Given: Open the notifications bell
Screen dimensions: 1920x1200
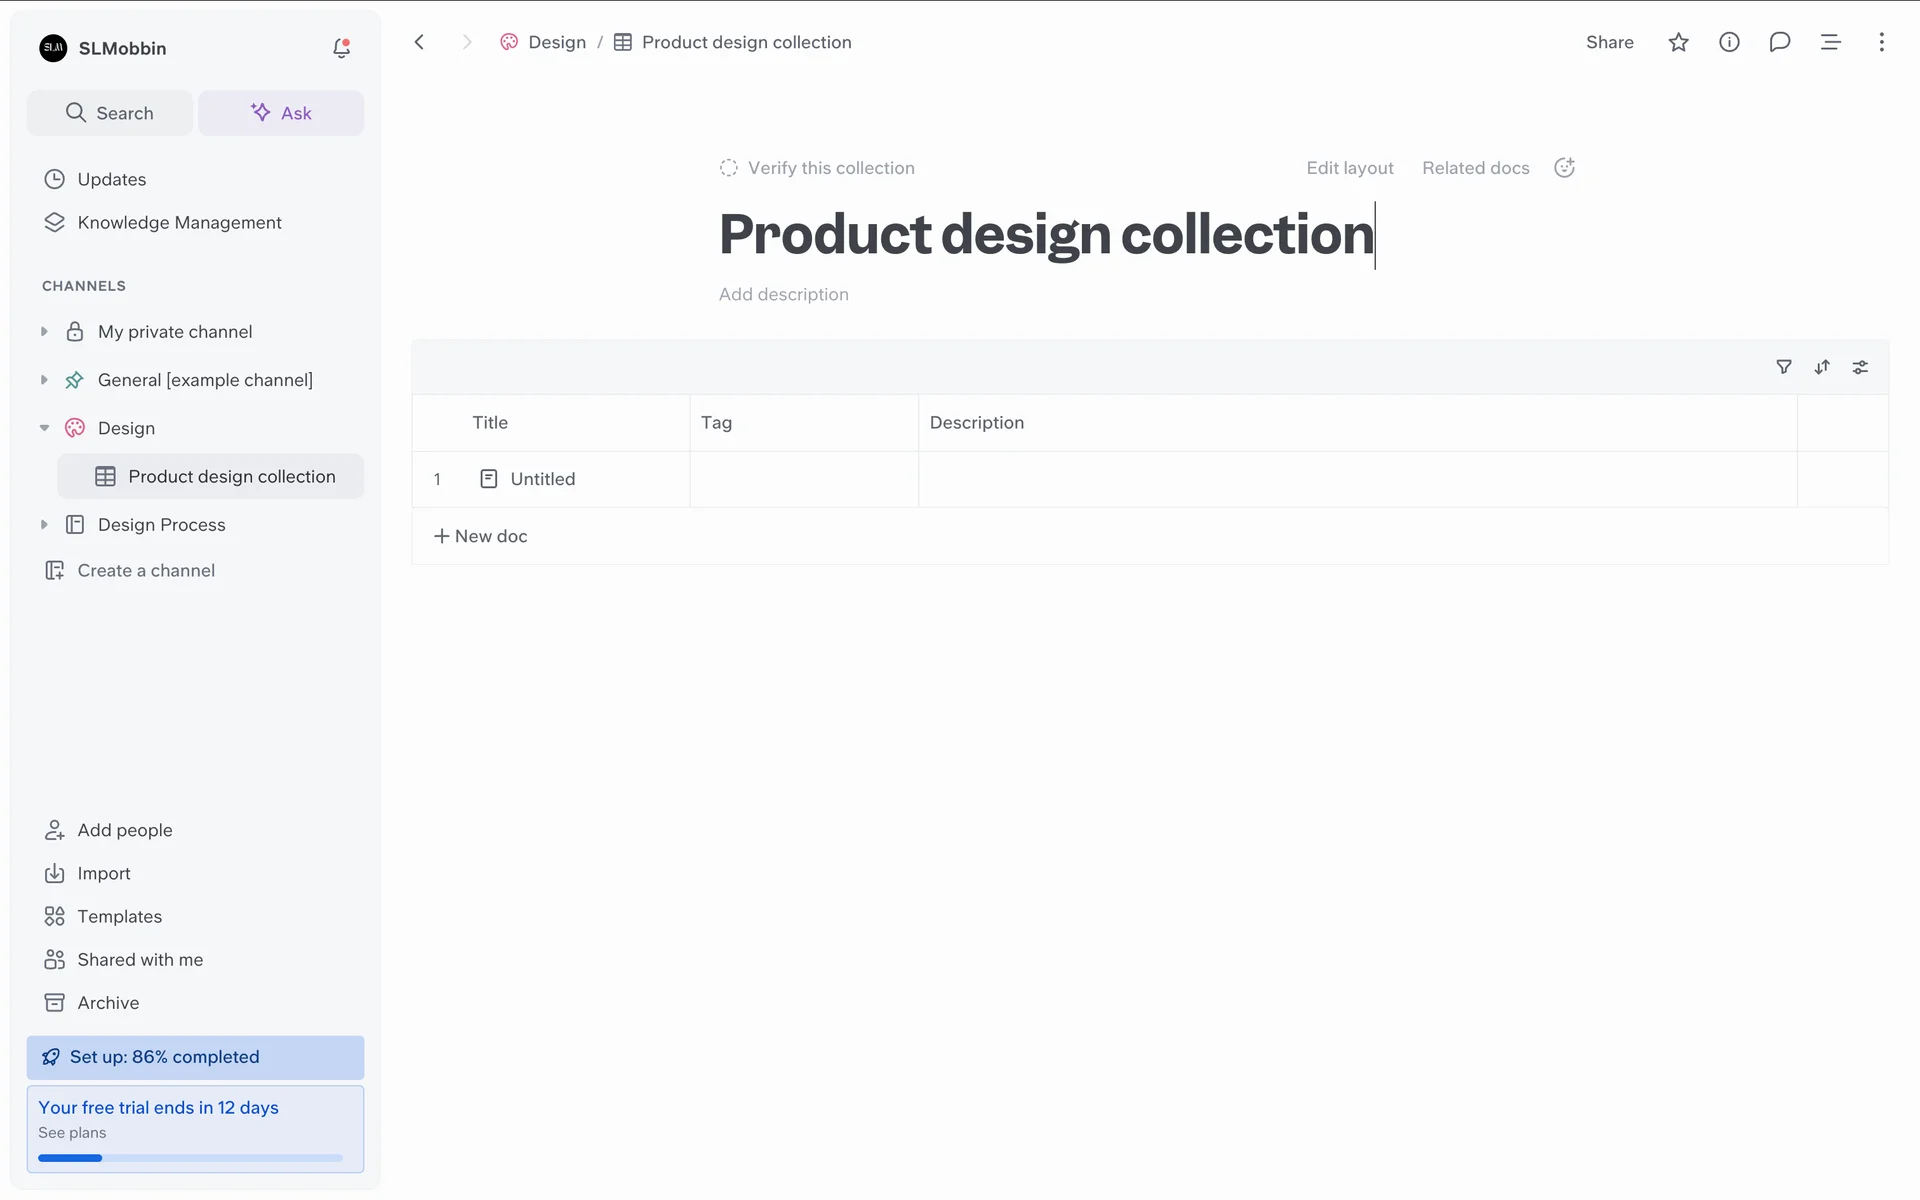Looking at the screenshot, I should point(341,48).
